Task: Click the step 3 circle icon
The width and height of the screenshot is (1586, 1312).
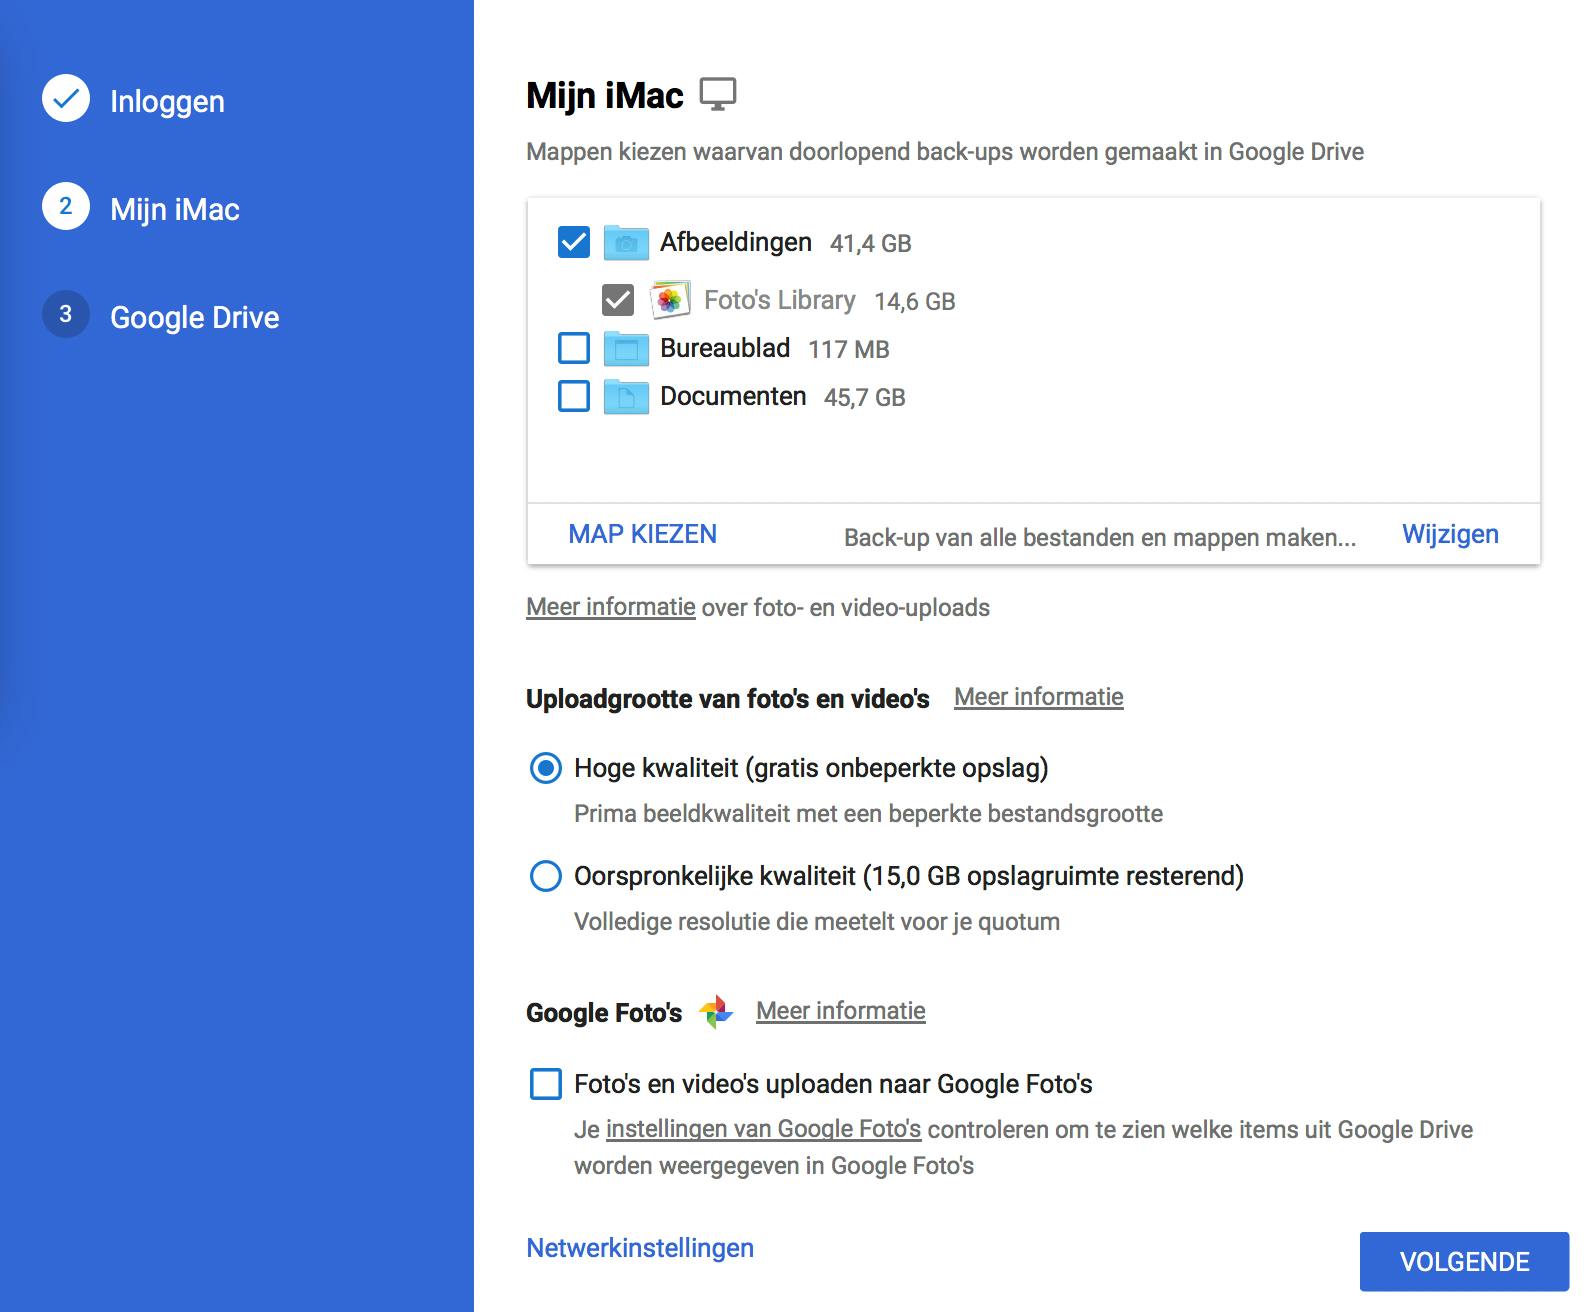Action: pyautogui.click(x=66, y=314)
